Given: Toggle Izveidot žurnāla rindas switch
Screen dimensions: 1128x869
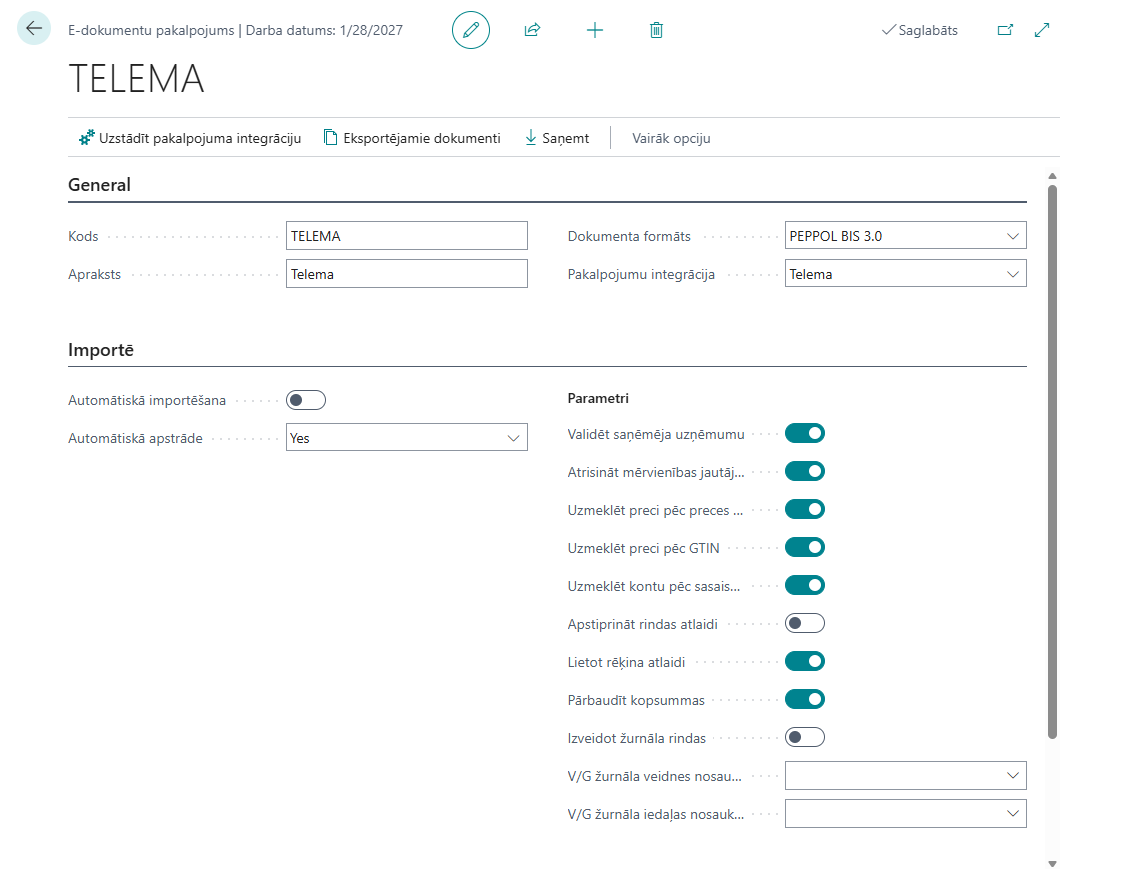Looking at the screenshot, I should click(805, 737).
